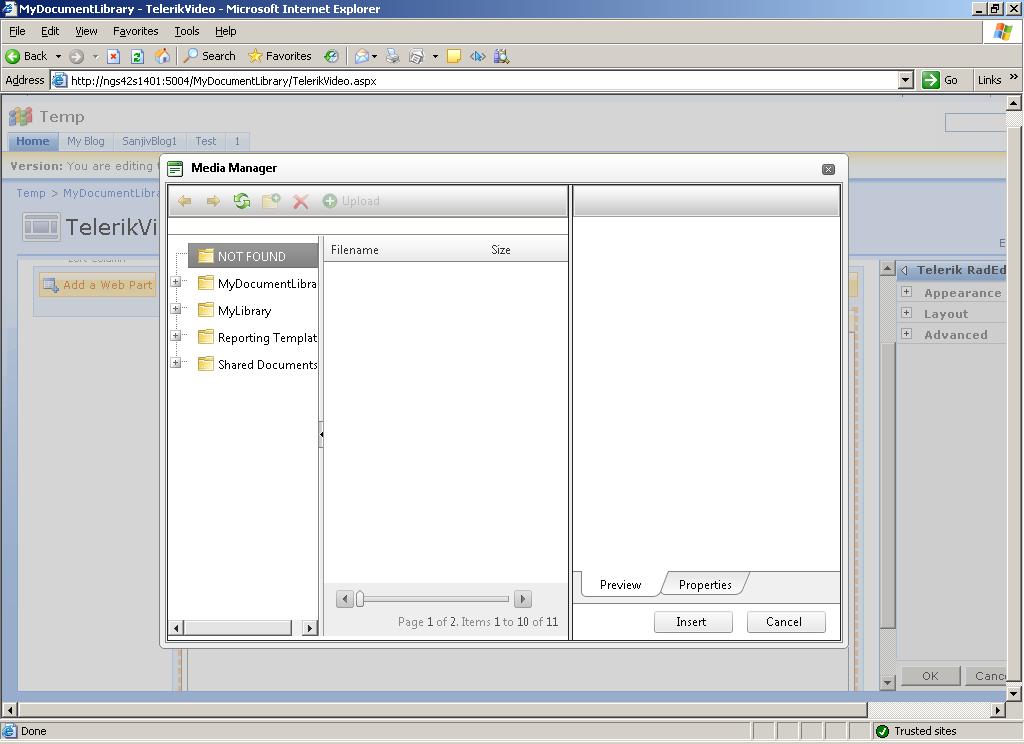Go to previous page in file pager
Image resolution: width=1024 pixels, height=744 pixels.
tap(345, 599)
